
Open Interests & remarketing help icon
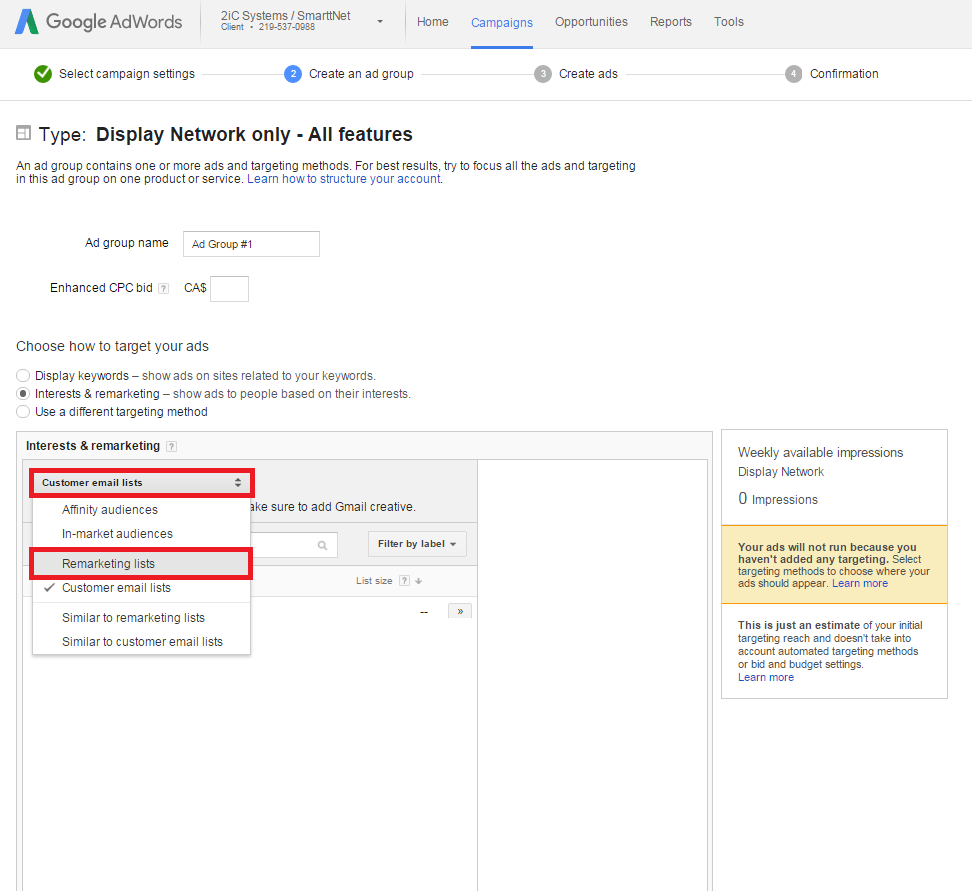(x=172, y=446)
